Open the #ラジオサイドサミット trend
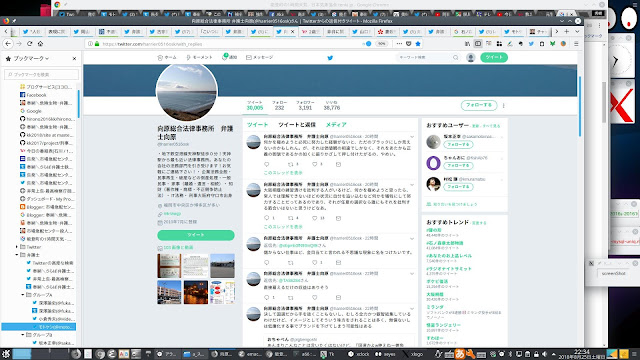Viewport: 640px width, 360px height. tap(449, 269)
